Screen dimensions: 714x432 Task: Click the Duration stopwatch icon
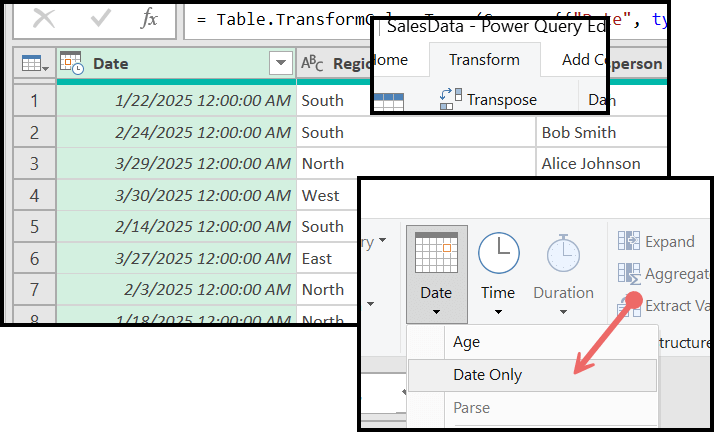coord(563,255)
